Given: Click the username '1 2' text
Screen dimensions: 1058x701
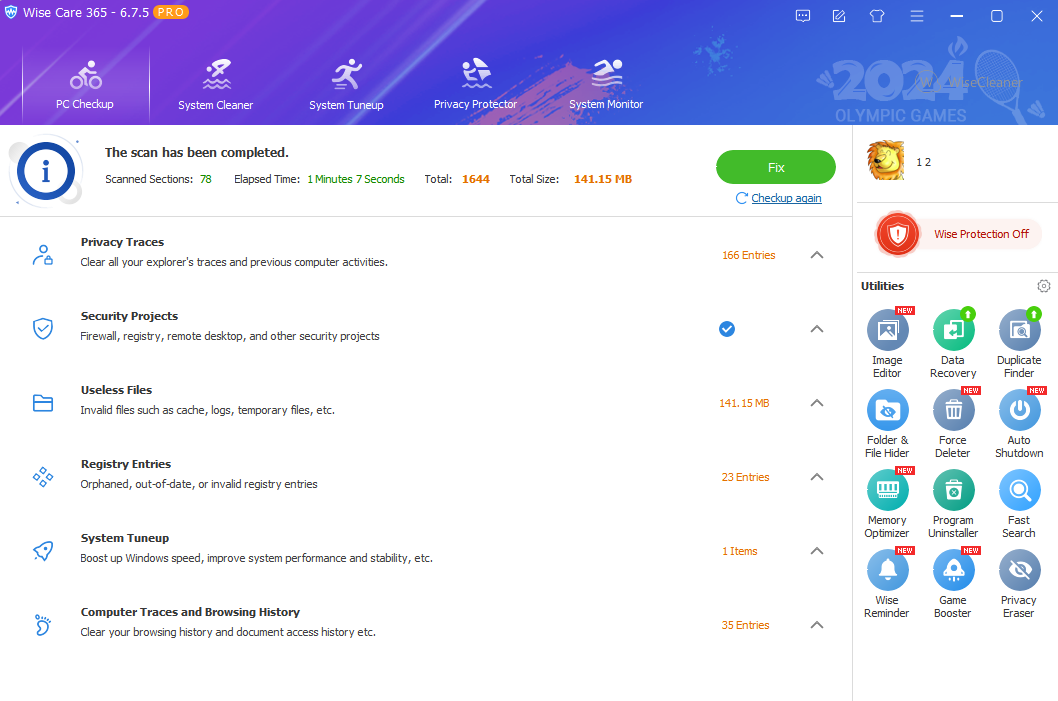Looking at the screenshot, I should tap(923, 162).
